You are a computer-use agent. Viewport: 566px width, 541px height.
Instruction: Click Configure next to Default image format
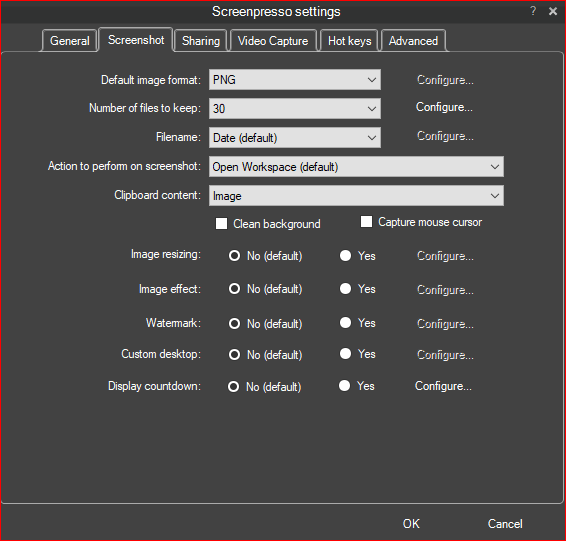tap(445, 80)
